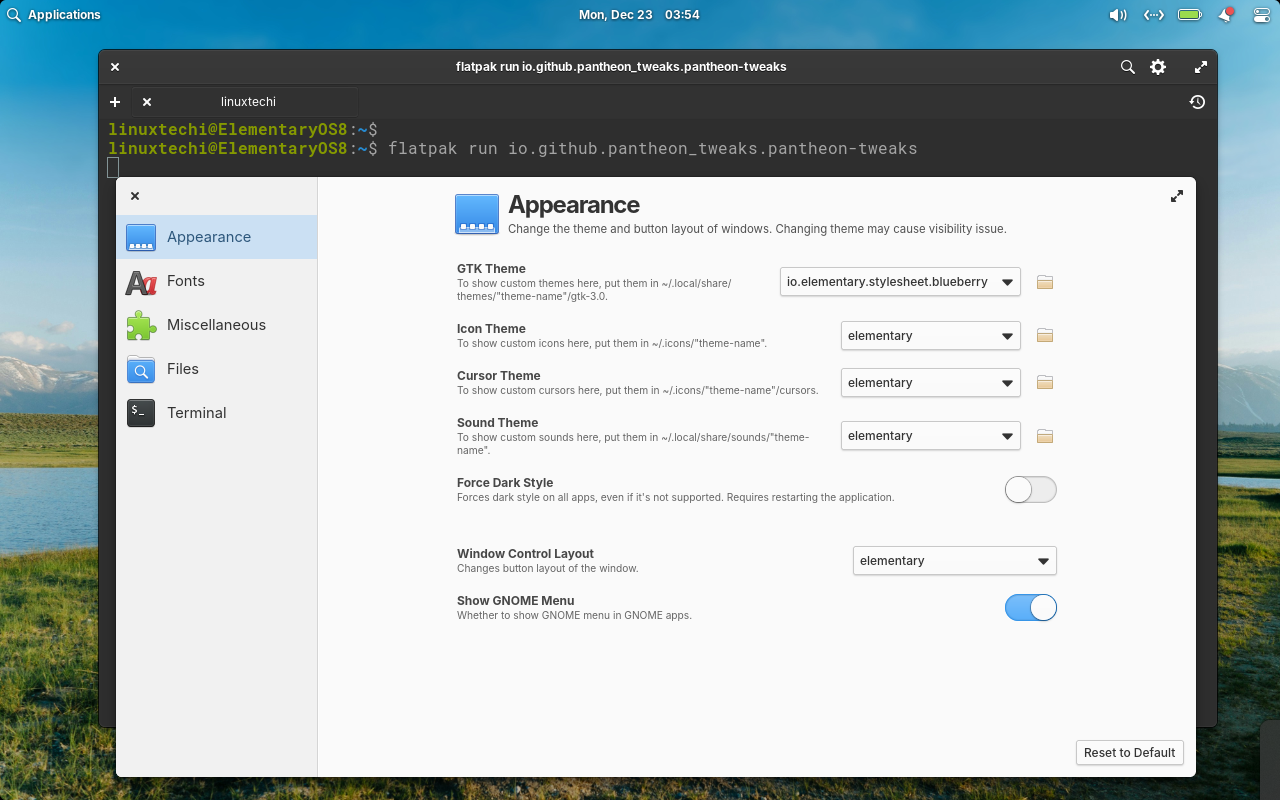Open terminal tab history icon

point(1197,102)
